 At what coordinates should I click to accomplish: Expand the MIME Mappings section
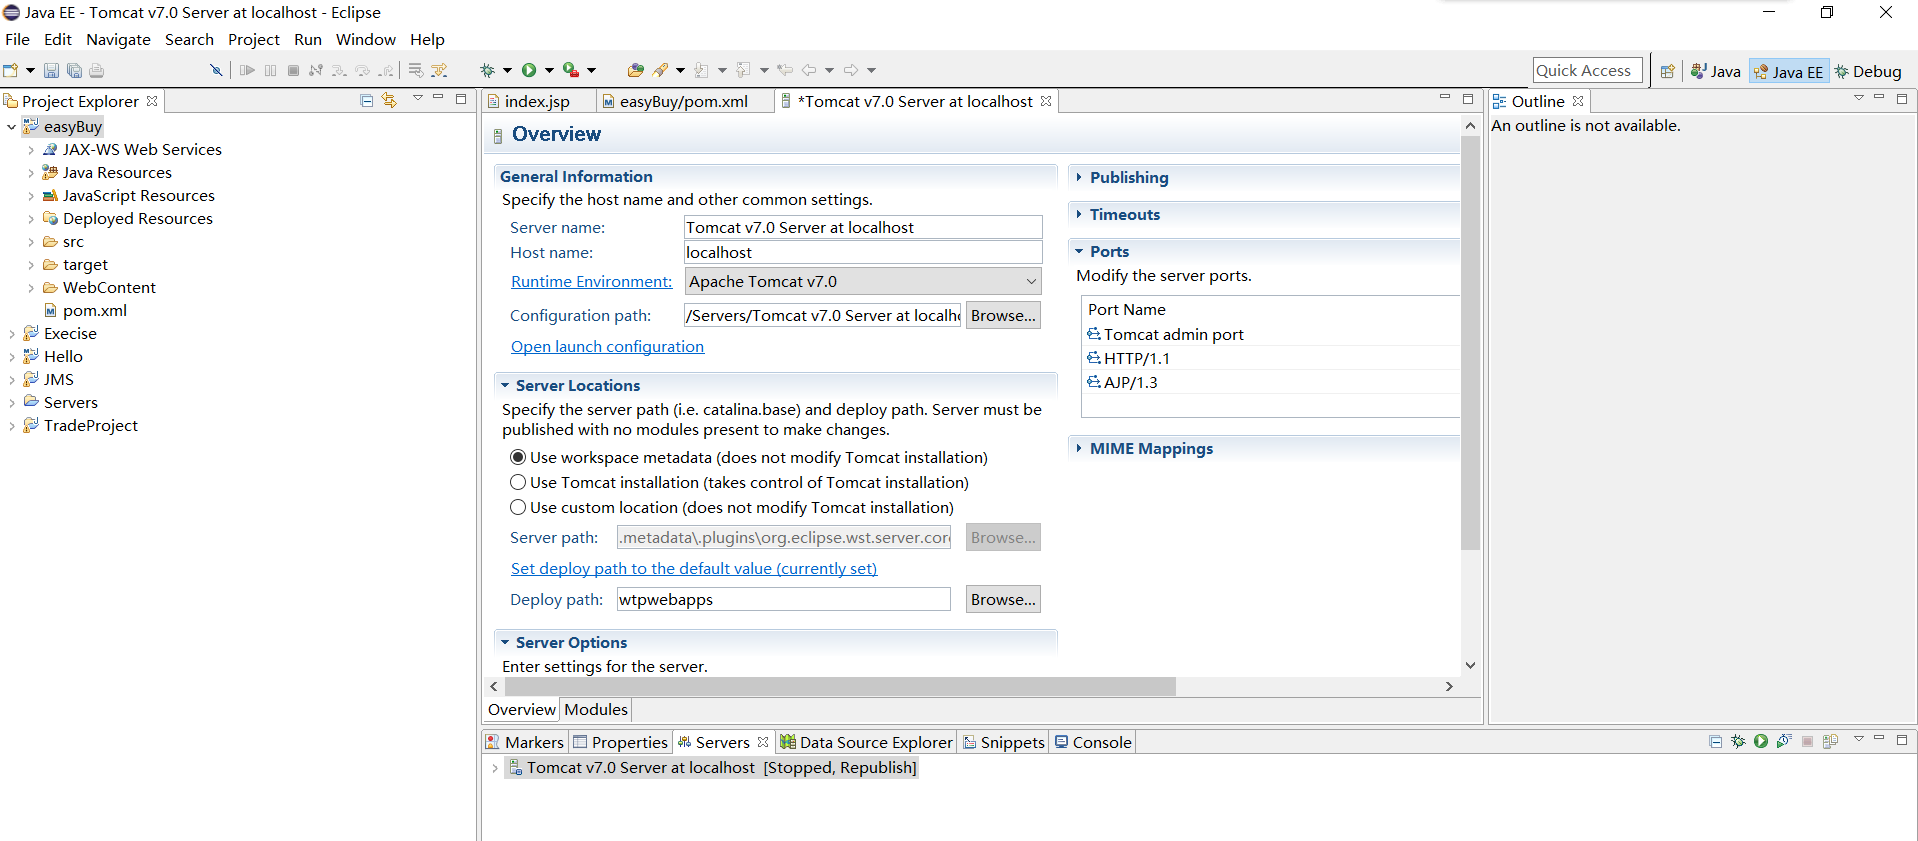pos(1079,448)
